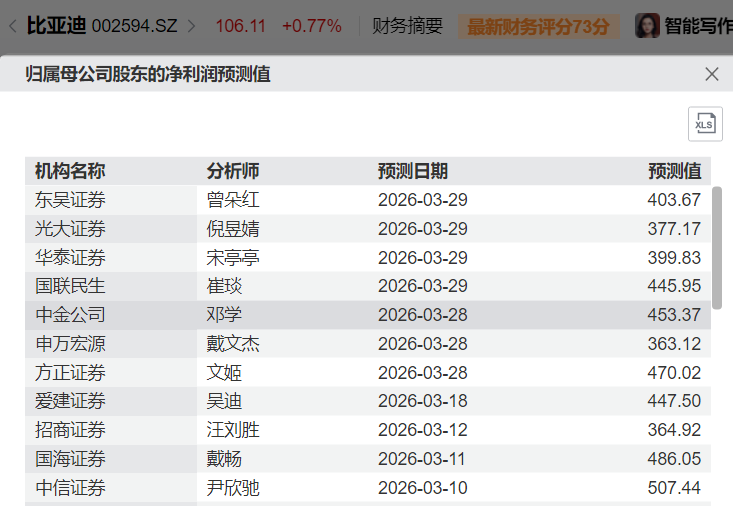Go to previous stock with left chevron

click(x=13, y=26)
